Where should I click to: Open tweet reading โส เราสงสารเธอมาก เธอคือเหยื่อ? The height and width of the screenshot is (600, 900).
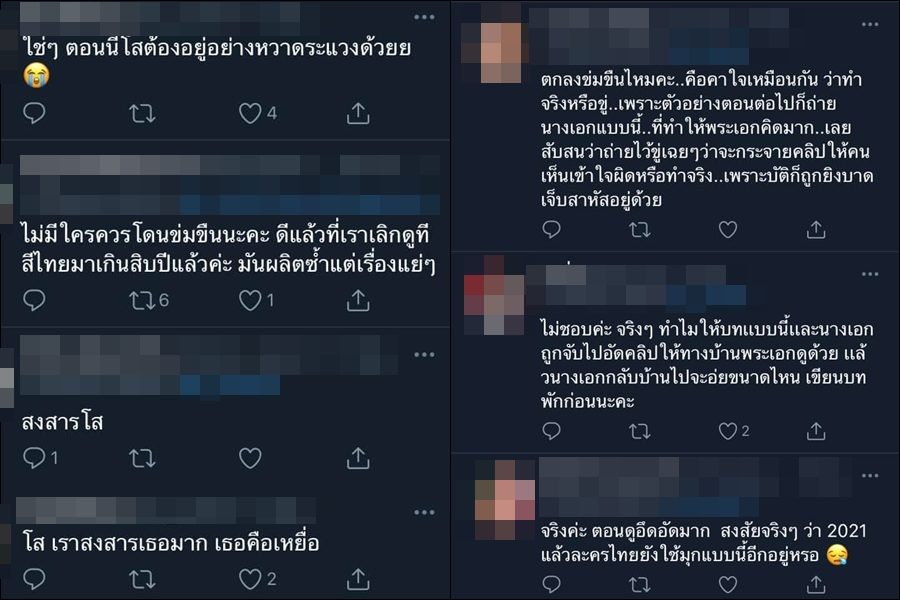click(171, 543)
